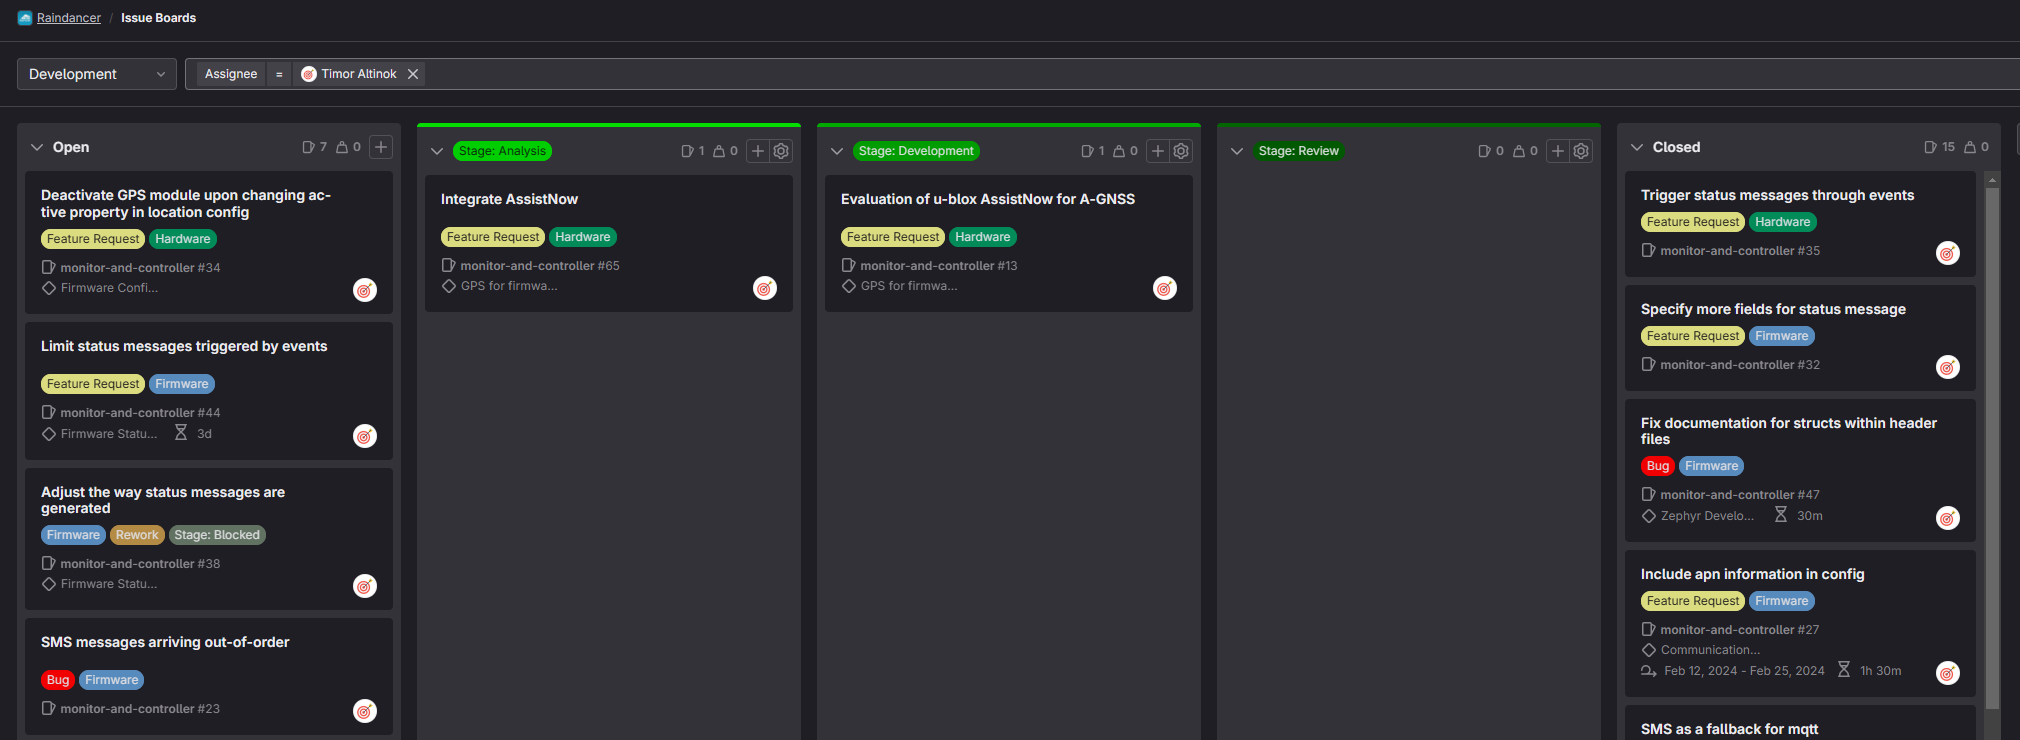Viewport: 2020px width, 740px height.
Task: Click the Assignee filter token
Action: (x=231, y=74)
